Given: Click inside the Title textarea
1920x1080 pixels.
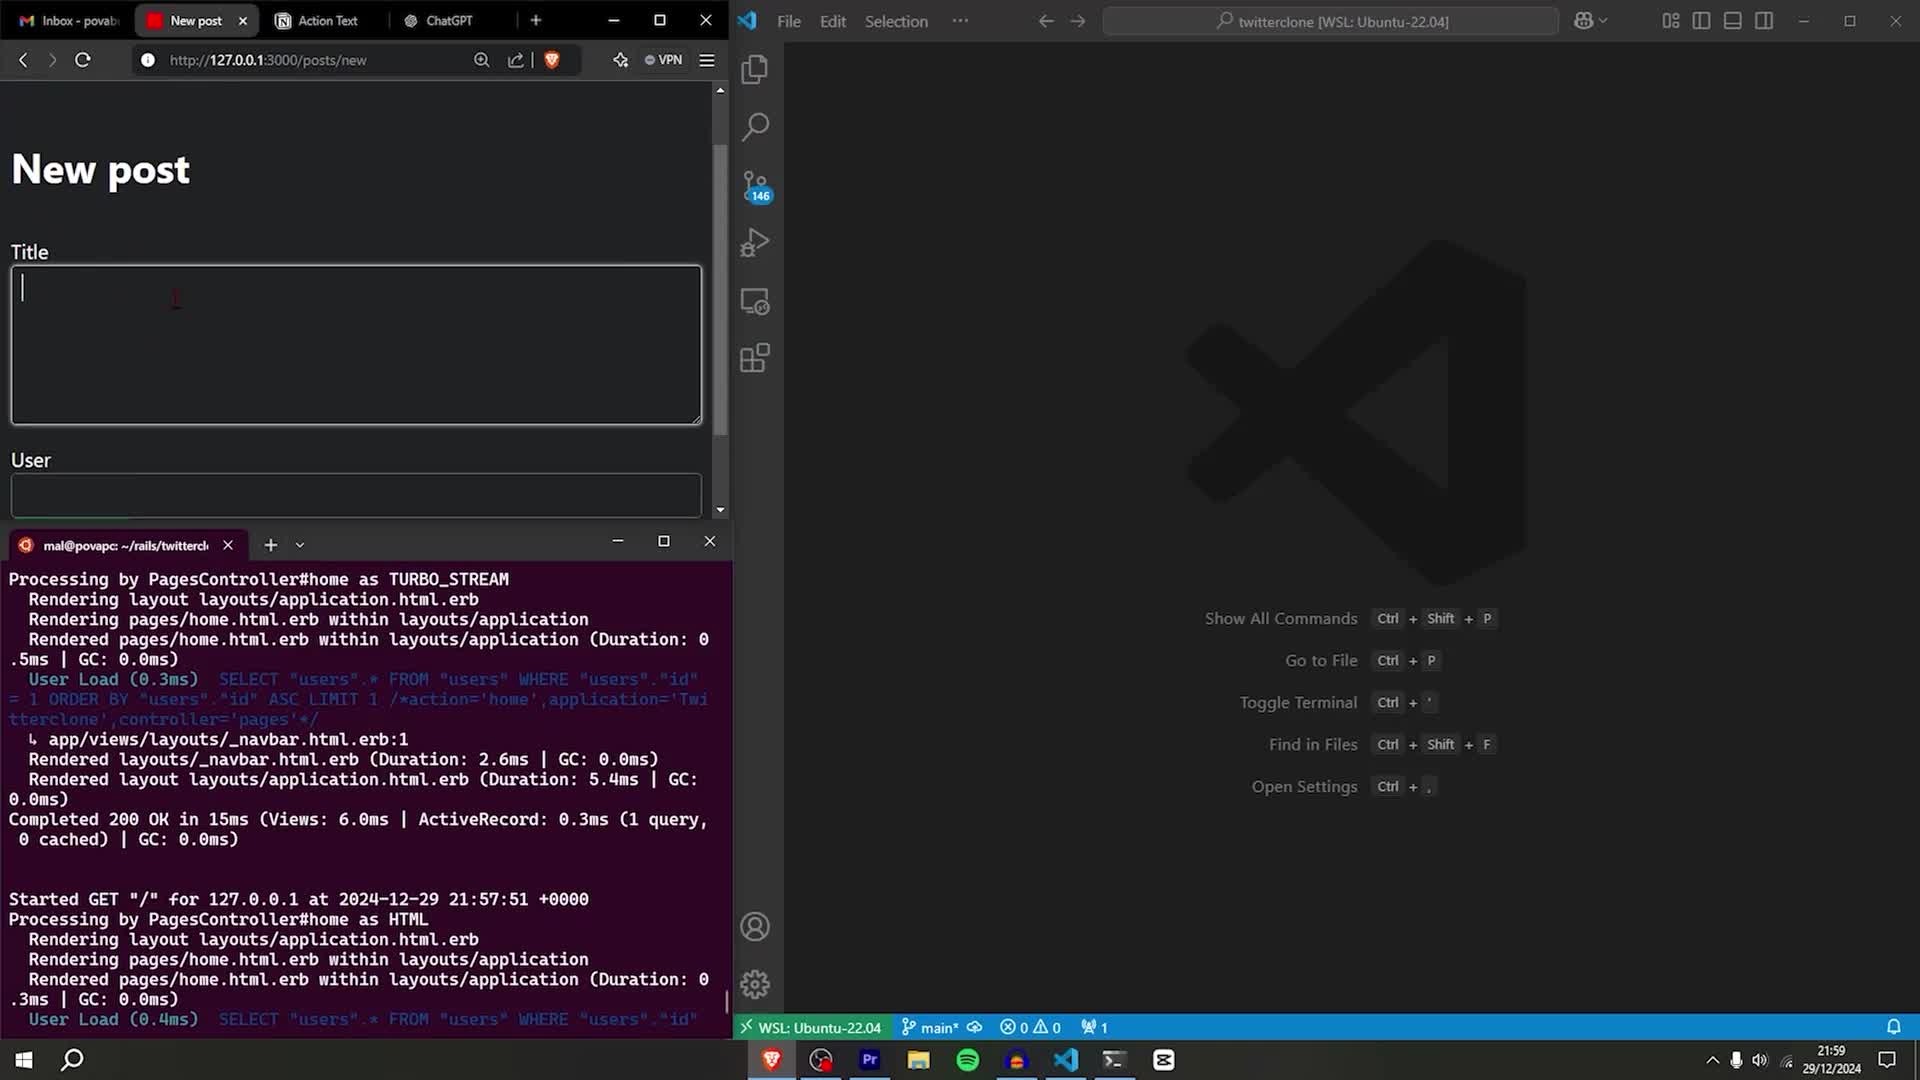Looking at the screenshot, I should (355, 345).
